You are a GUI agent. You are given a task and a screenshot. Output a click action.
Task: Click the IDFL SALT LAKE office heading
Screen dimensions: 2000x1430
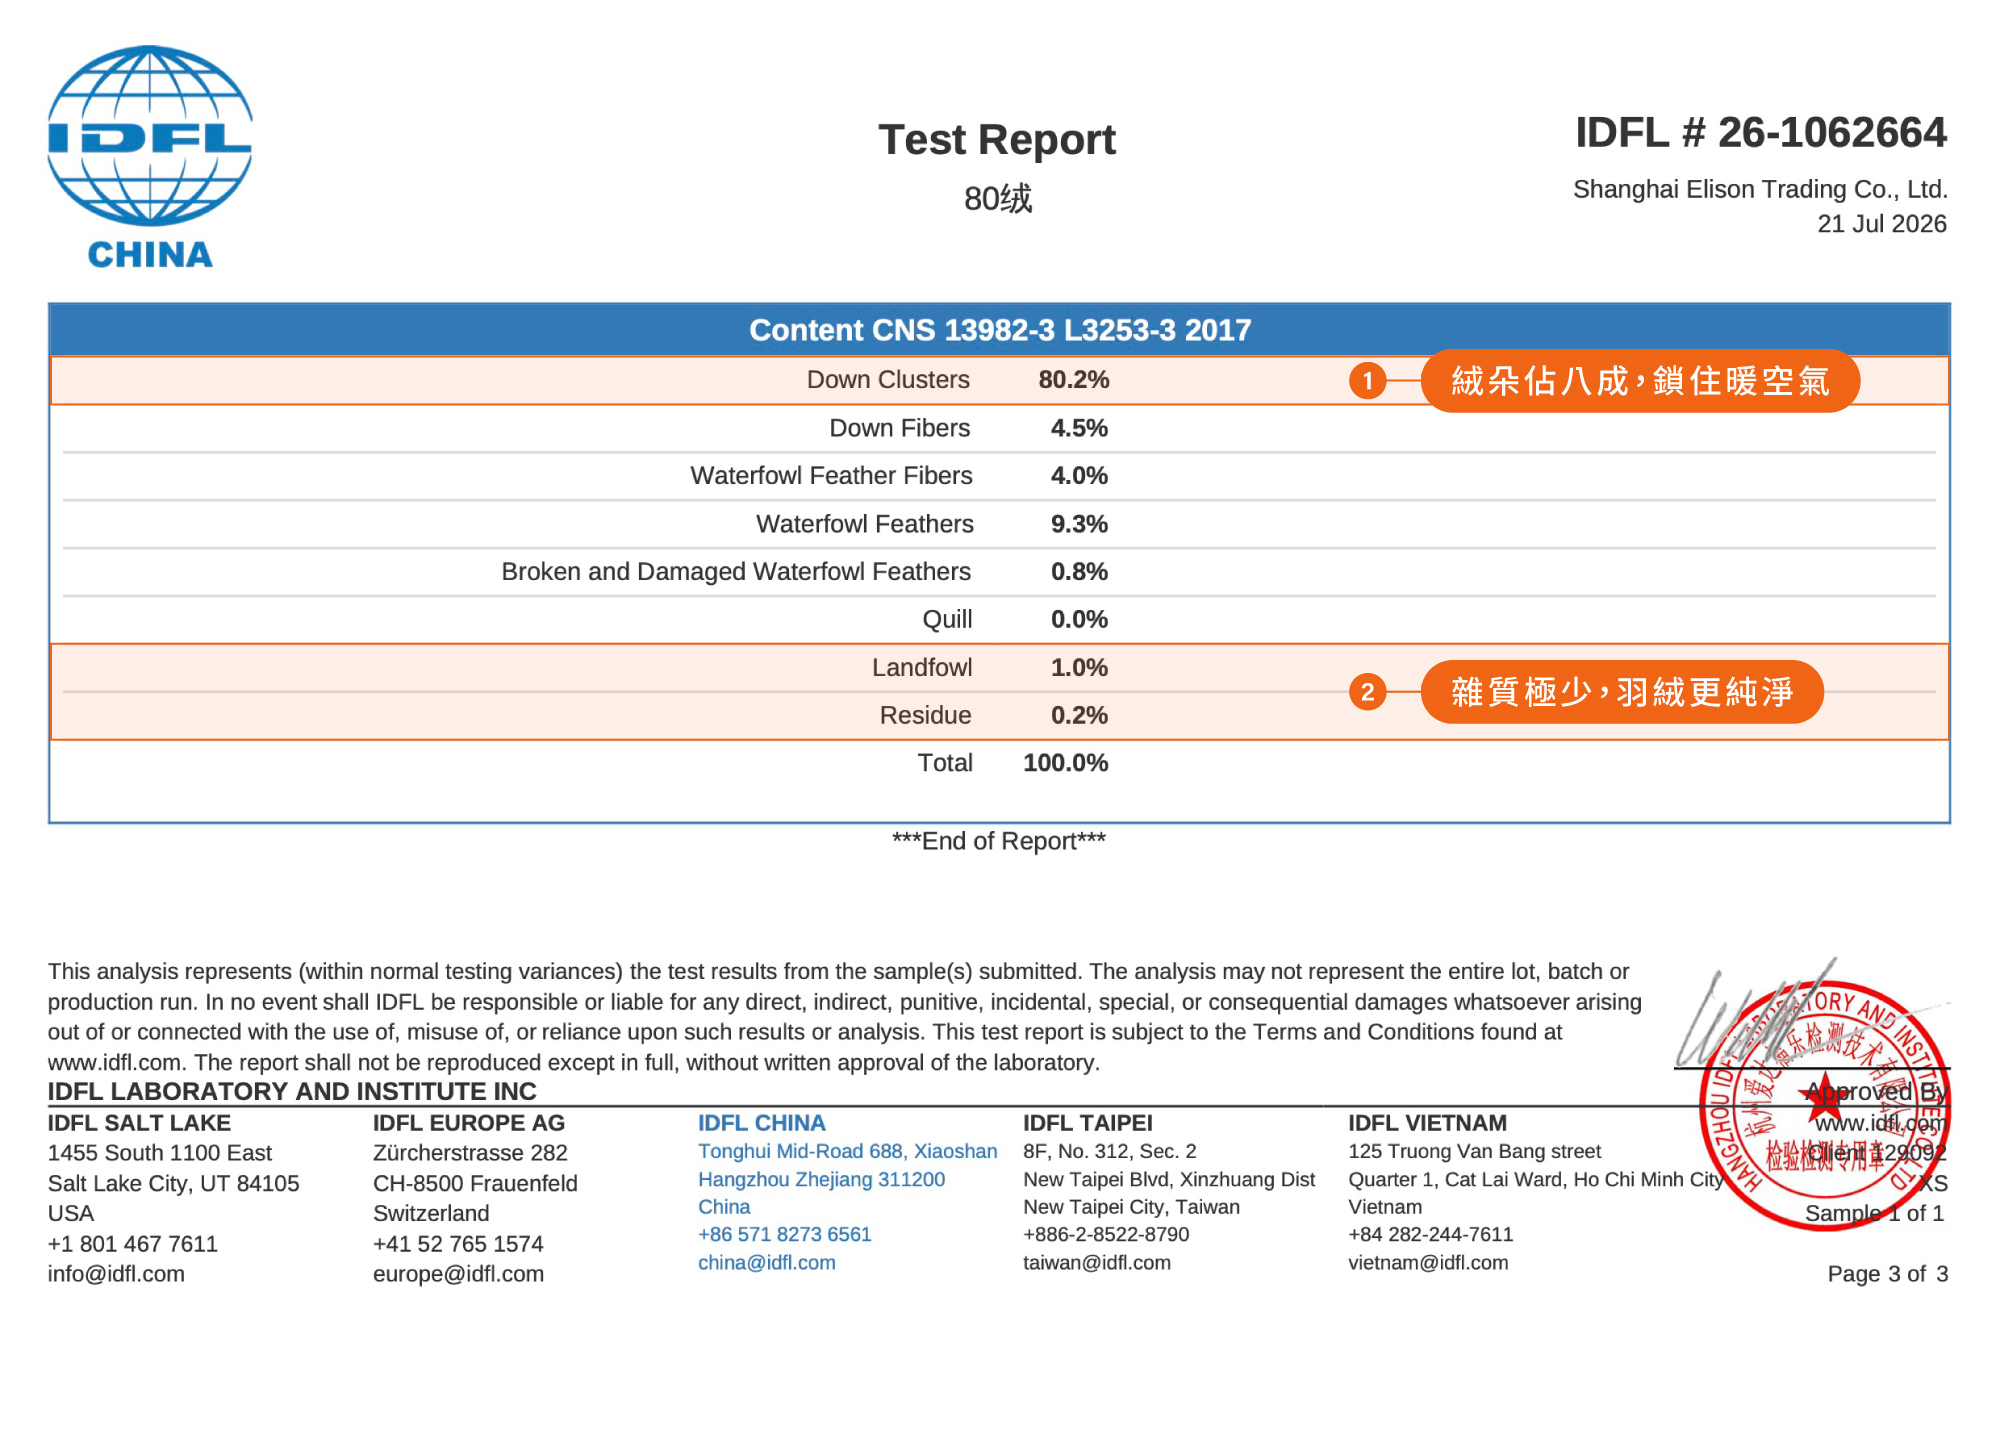[139, 1123]
